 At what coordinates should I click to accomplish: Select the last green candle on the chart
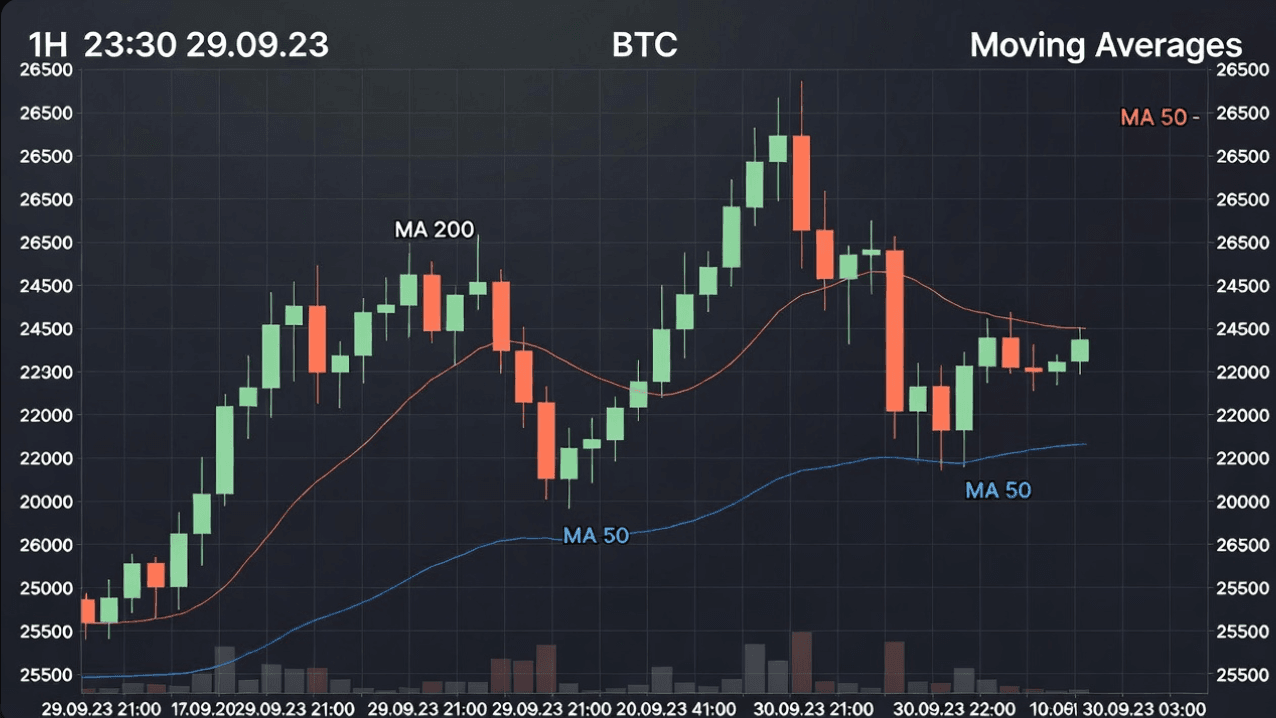click(x=1080, y=350)
